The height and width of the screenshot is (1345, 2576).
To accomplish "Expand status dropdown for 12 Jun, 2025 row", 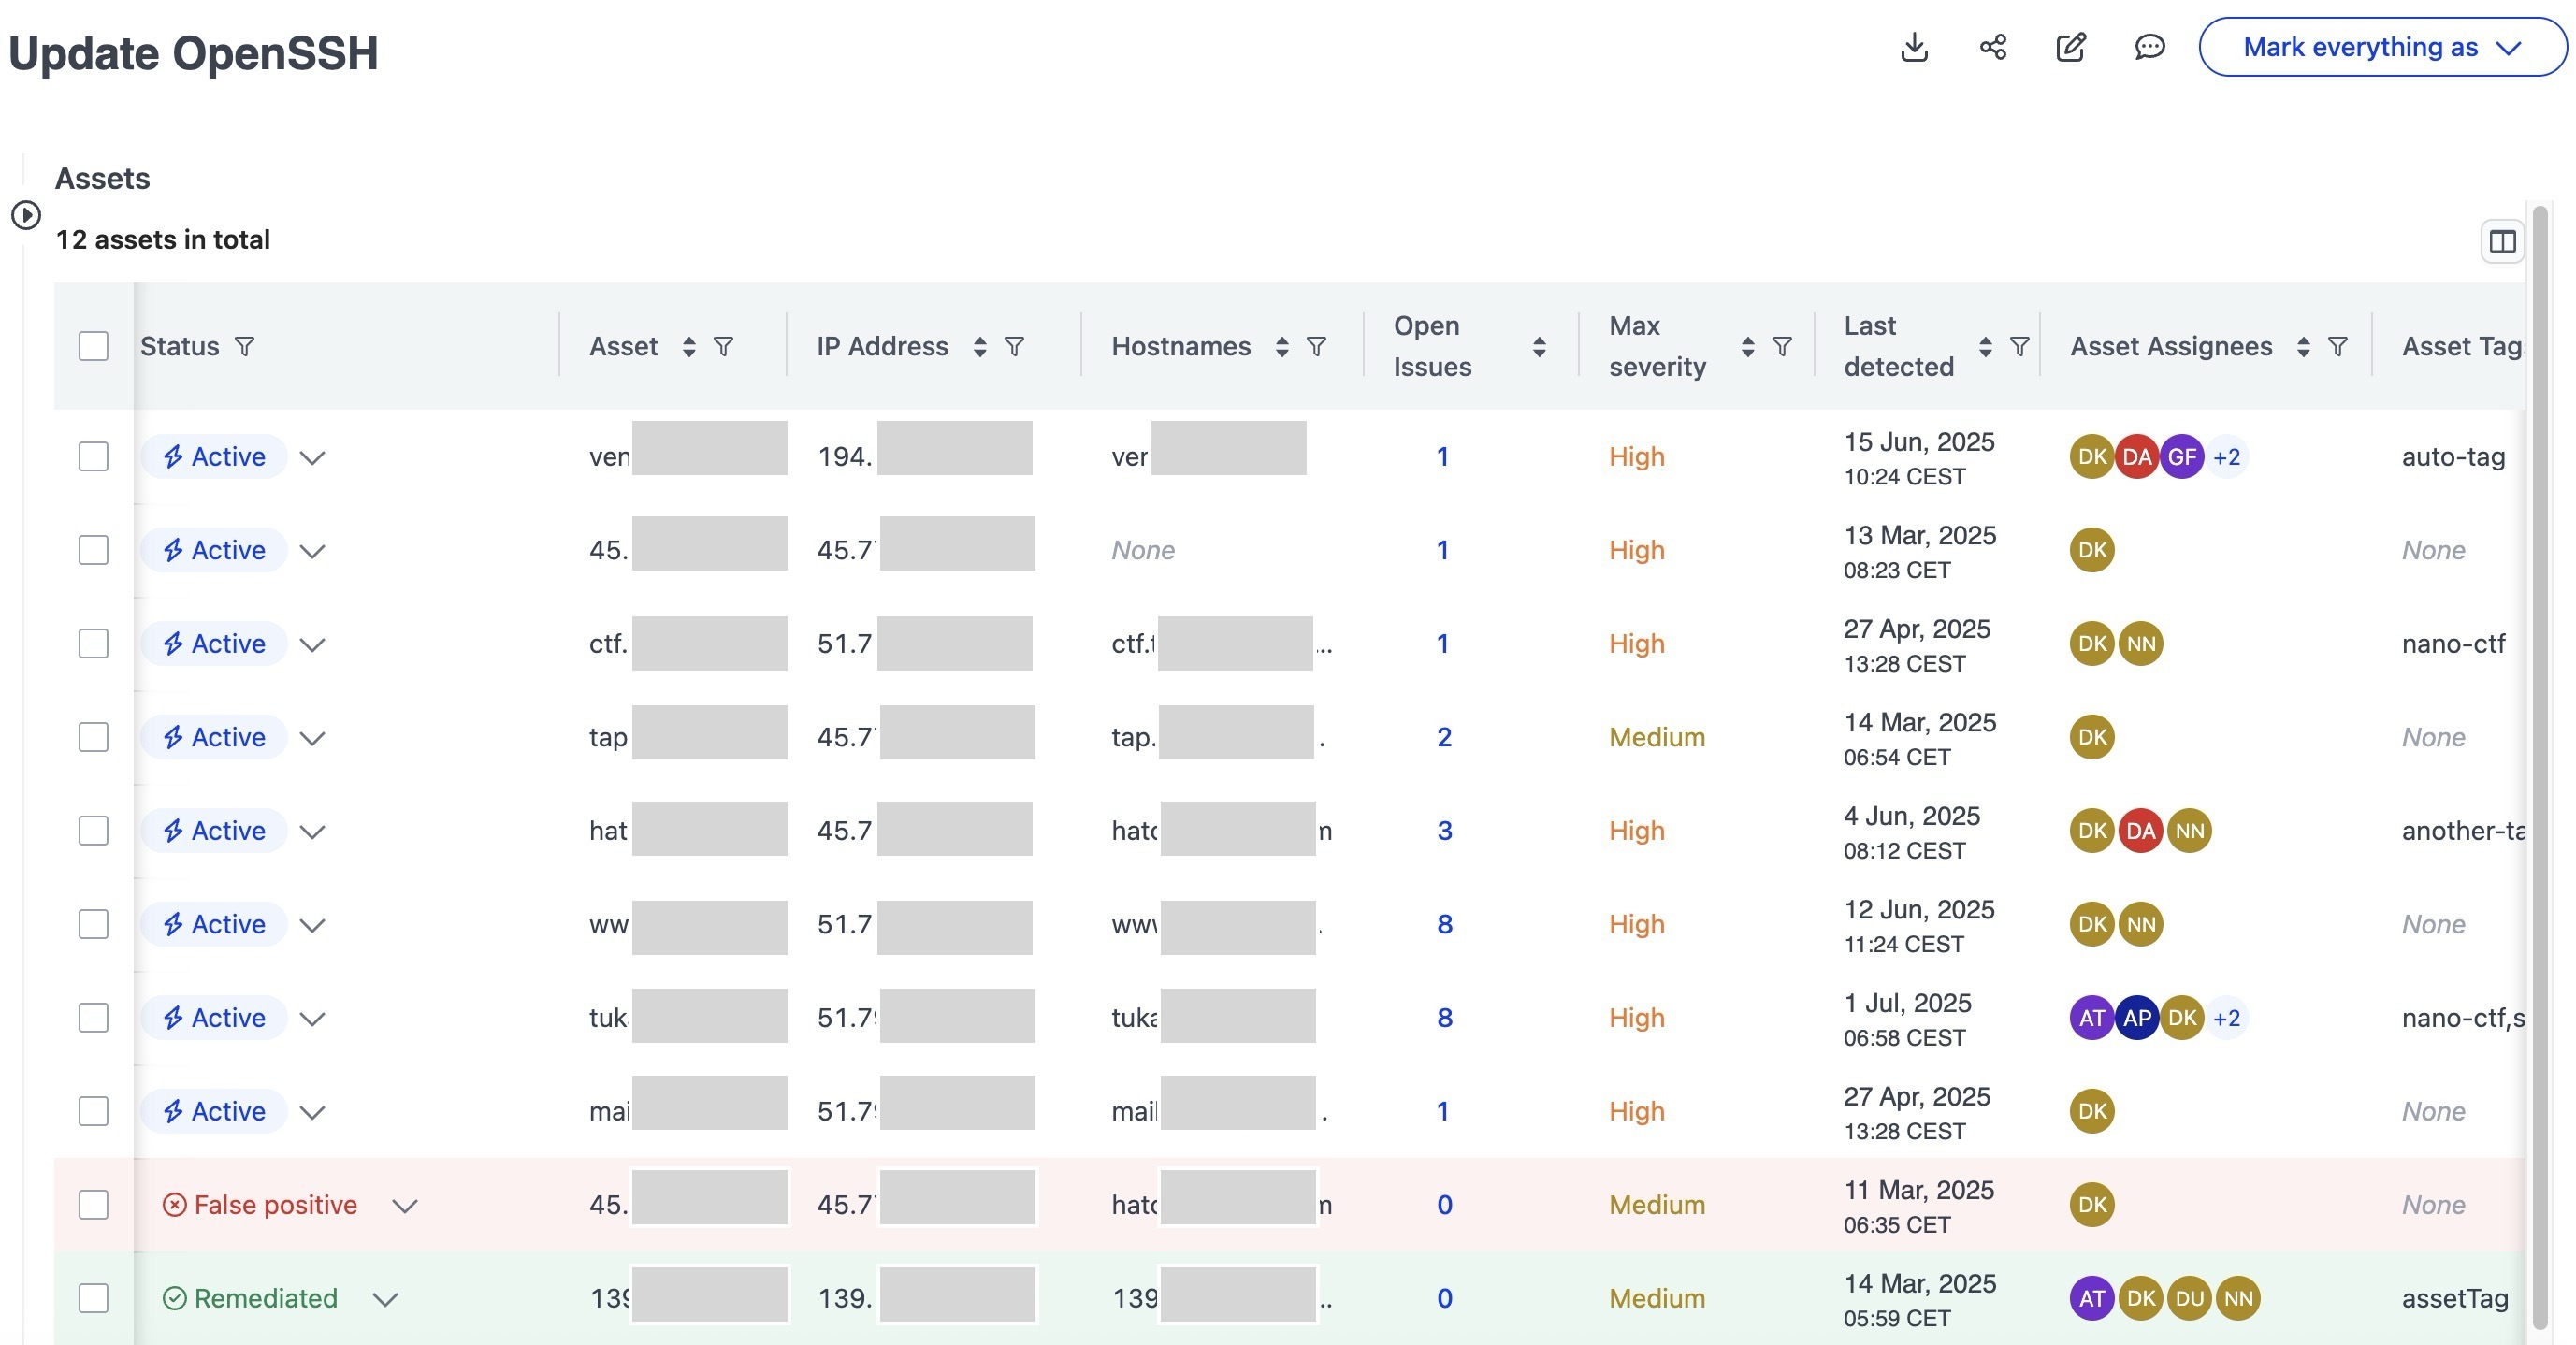I will 312,925.
